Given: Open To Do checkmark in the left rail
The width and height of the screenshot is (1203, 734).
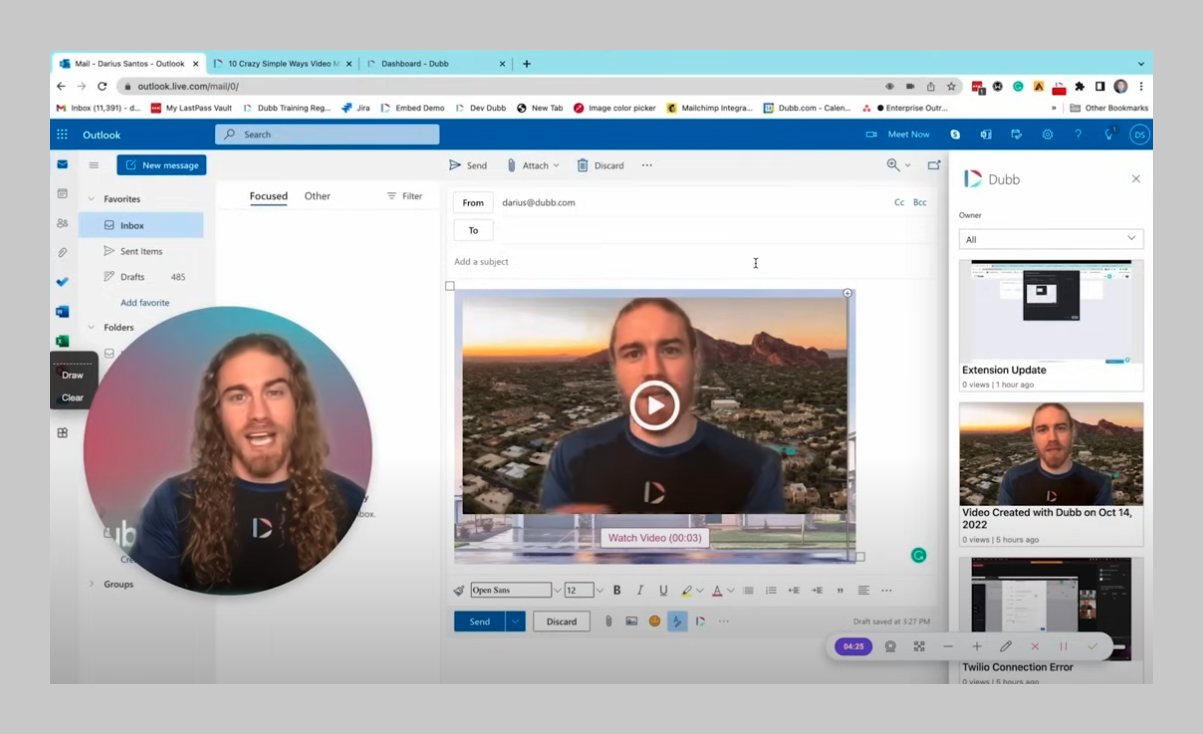Looking at the screenshot, I should coord(62,282).
